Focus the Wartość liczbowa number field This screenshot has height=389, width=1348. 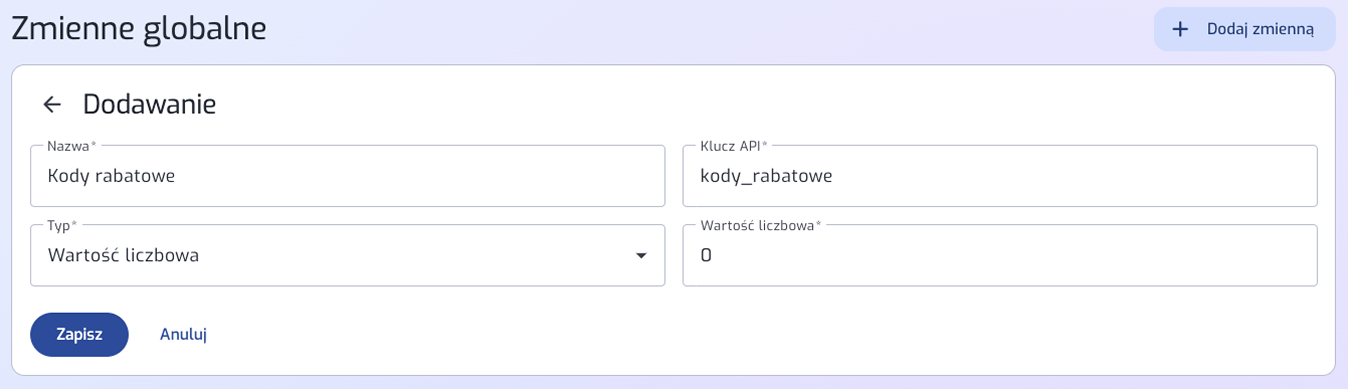[x=999, y=255]
